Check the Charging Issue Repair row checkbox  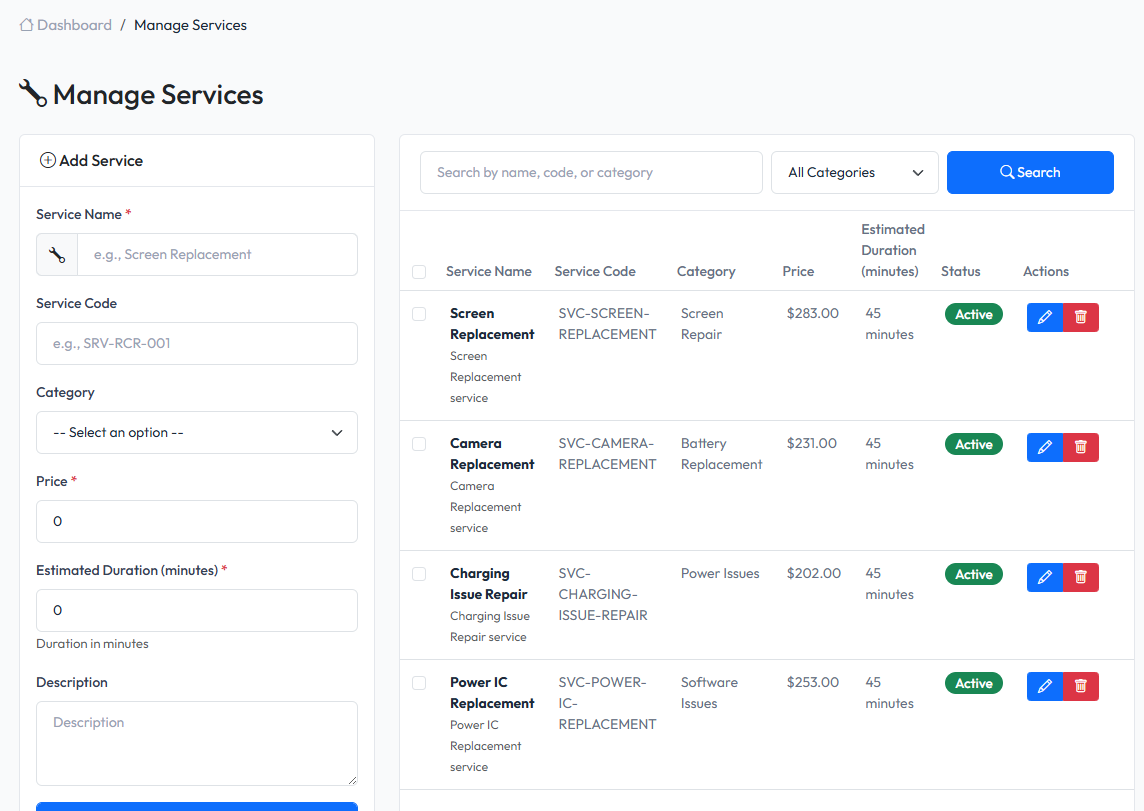[419, 573]
